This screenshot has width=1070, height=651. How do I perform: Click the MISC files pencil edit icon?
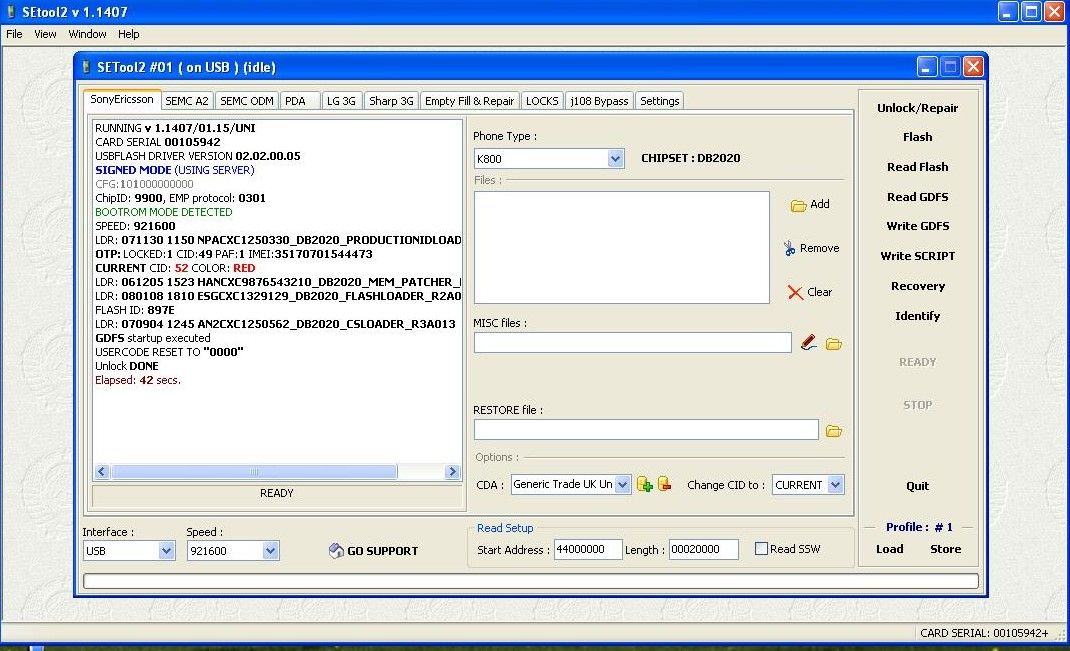coord(809,343)
